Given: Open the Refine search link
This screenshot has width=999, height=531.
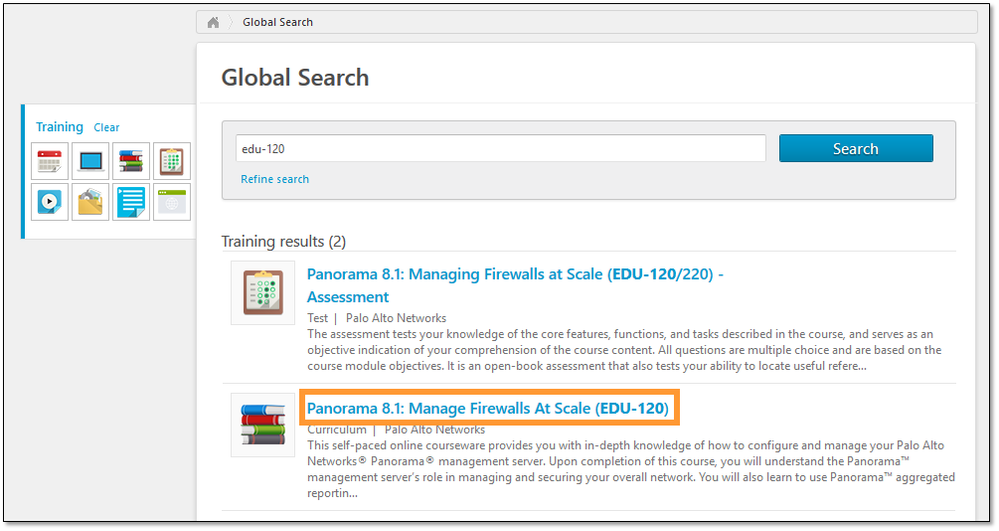Looking at the screenshot, I should [x=275, y=179].
